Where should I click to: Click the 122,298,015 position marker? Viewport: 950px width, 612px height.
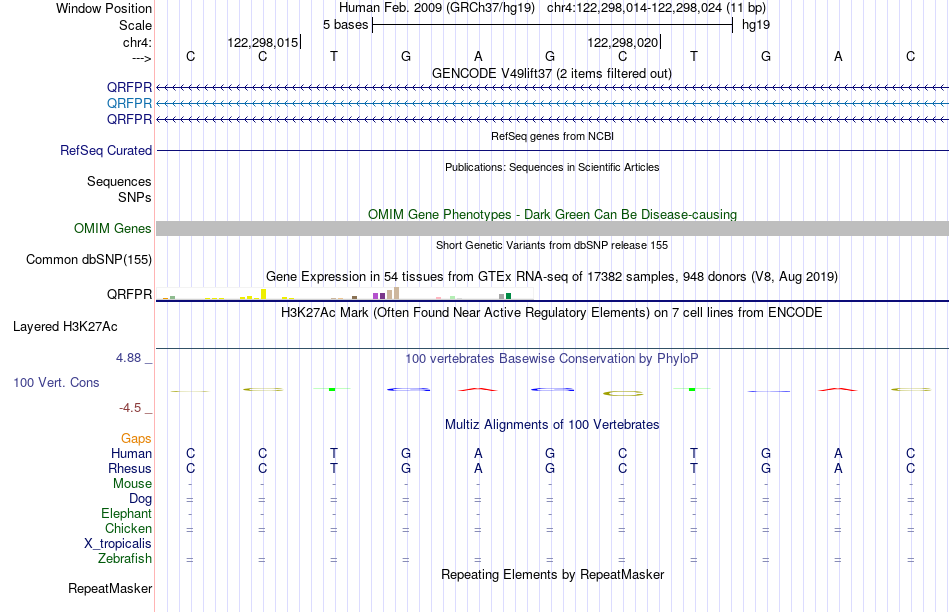pyautogui.click(x=263, y=42)
